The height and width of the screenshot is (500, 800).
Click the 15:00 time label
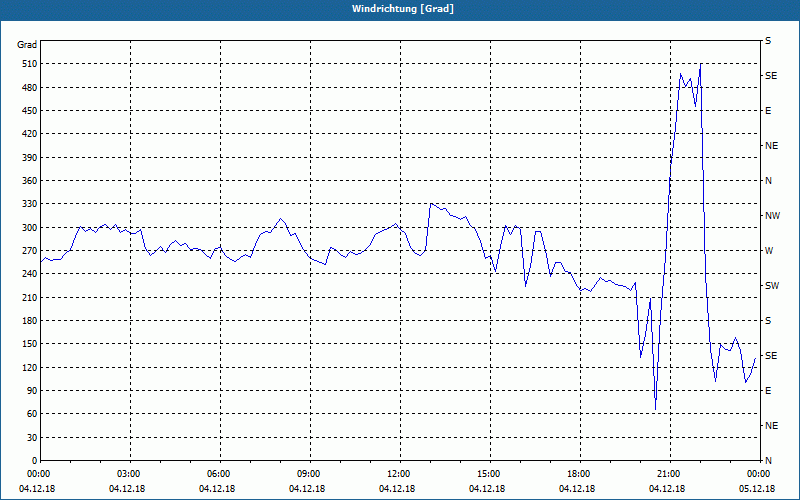point(490,474)
